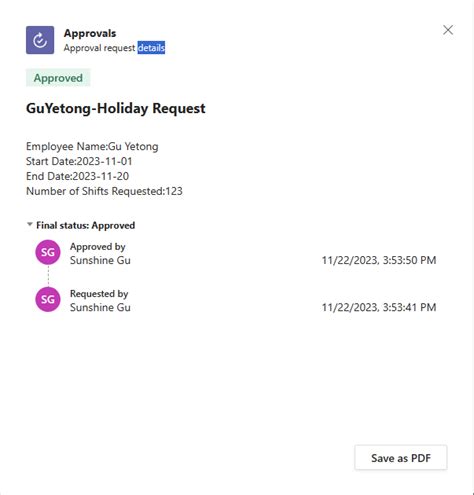The image size is (474, 495).
Task: Click the GuYetong-Holiday Request title
Action: pos(116,108)
